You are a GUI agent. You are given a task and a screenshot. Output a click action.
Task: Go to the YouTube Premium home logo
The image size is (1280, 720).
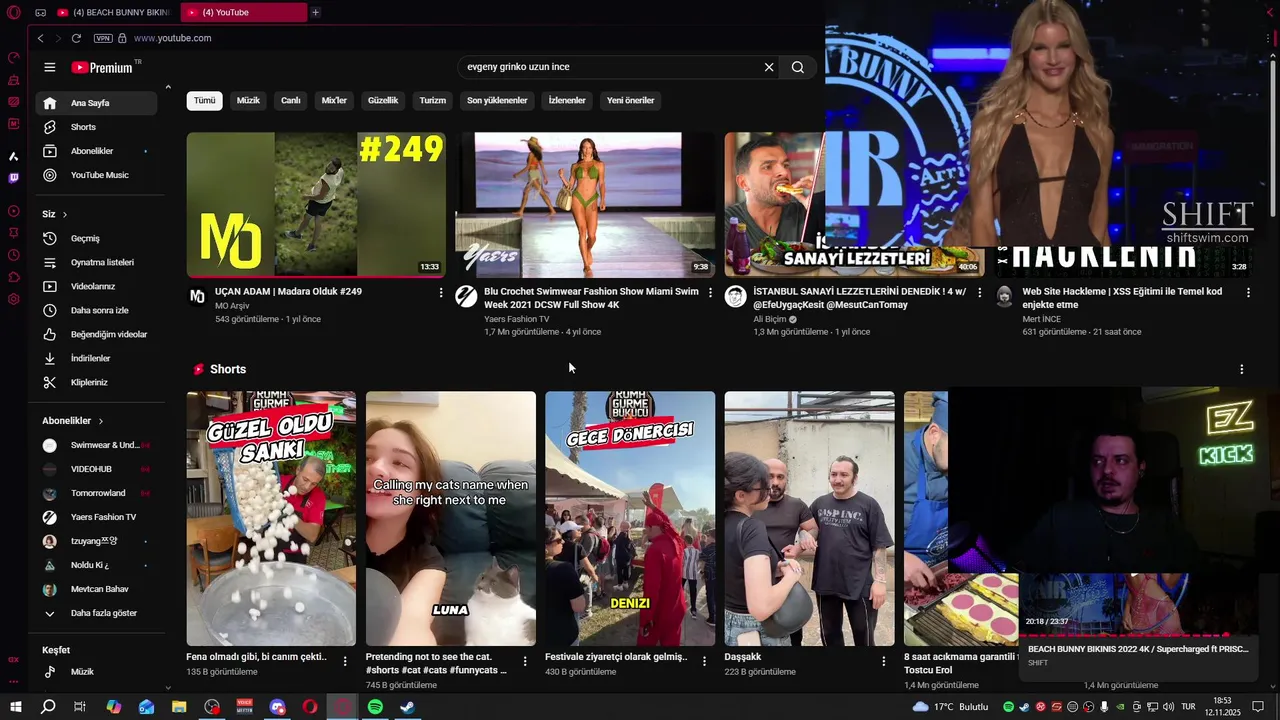[x=102, y=67]
